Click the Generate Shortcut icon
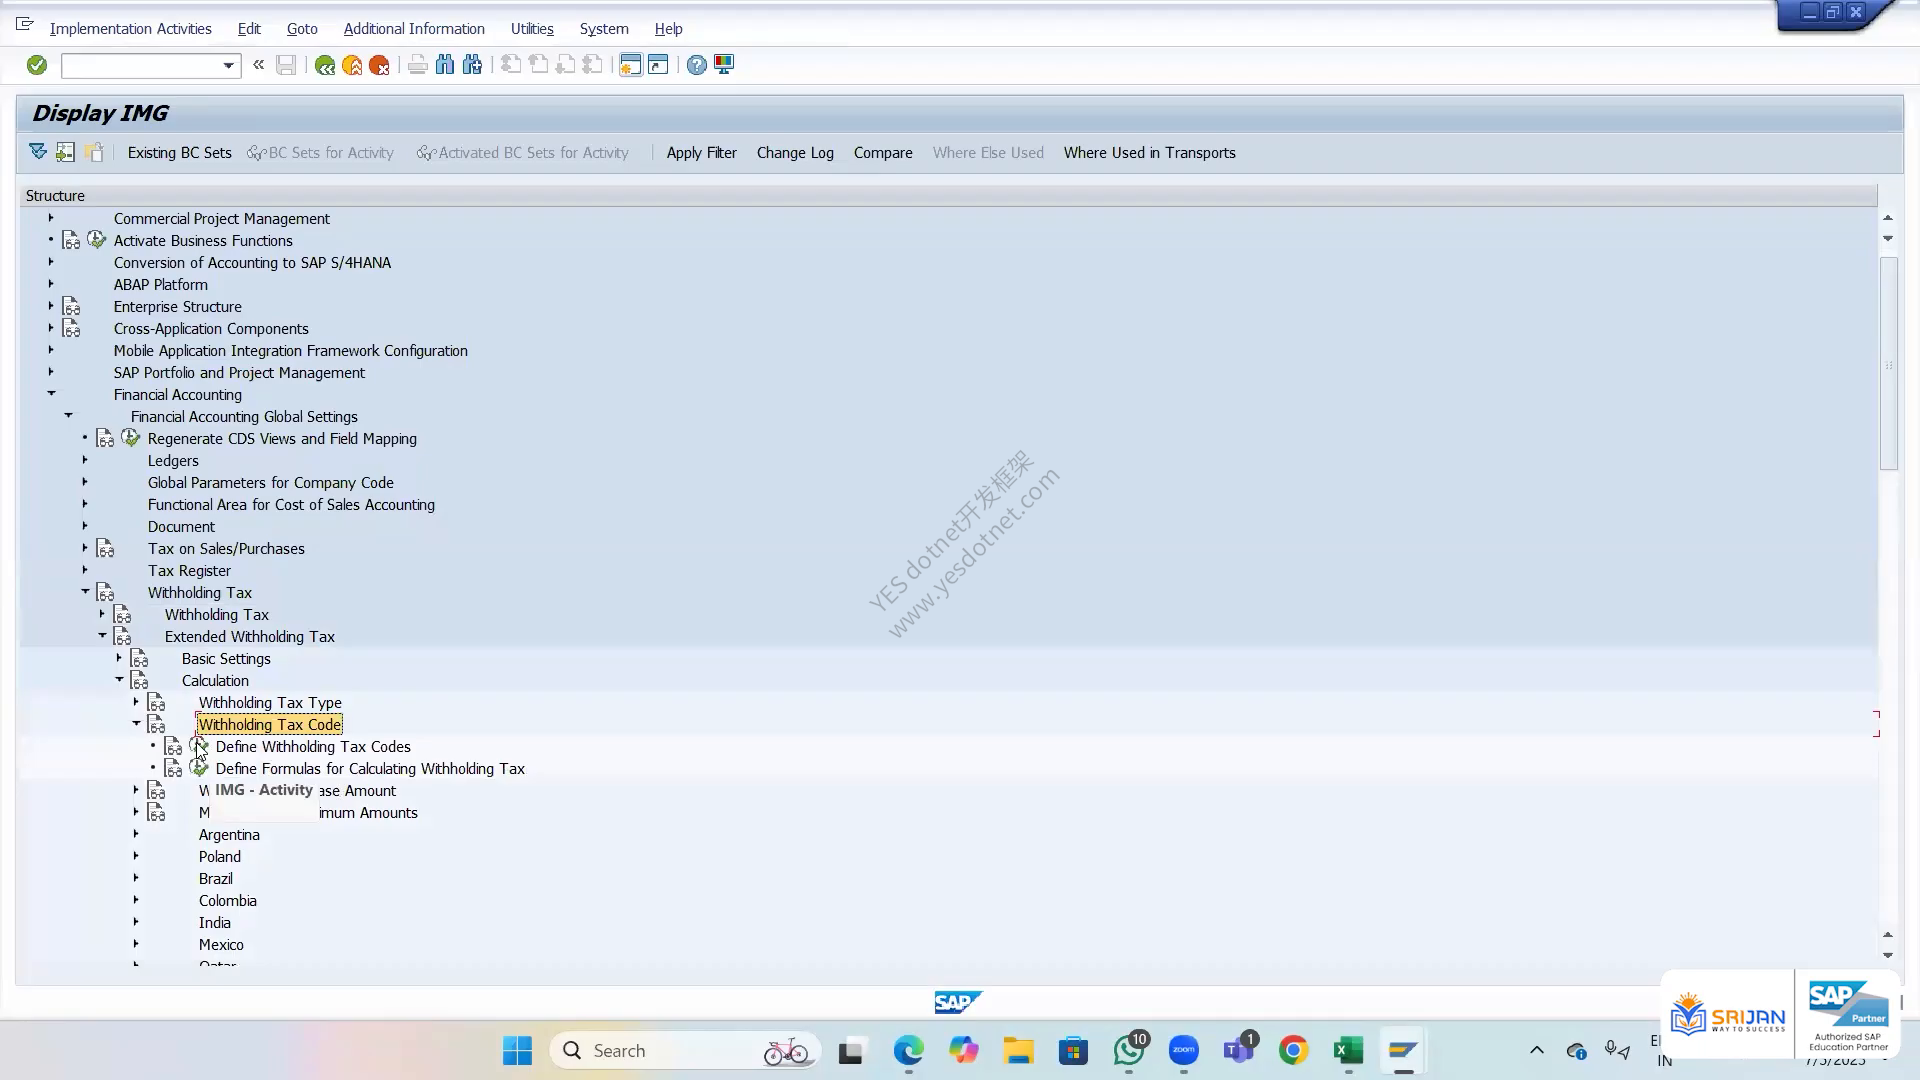The height and width of the screenshot is (1080, 1920). (658, 65)
